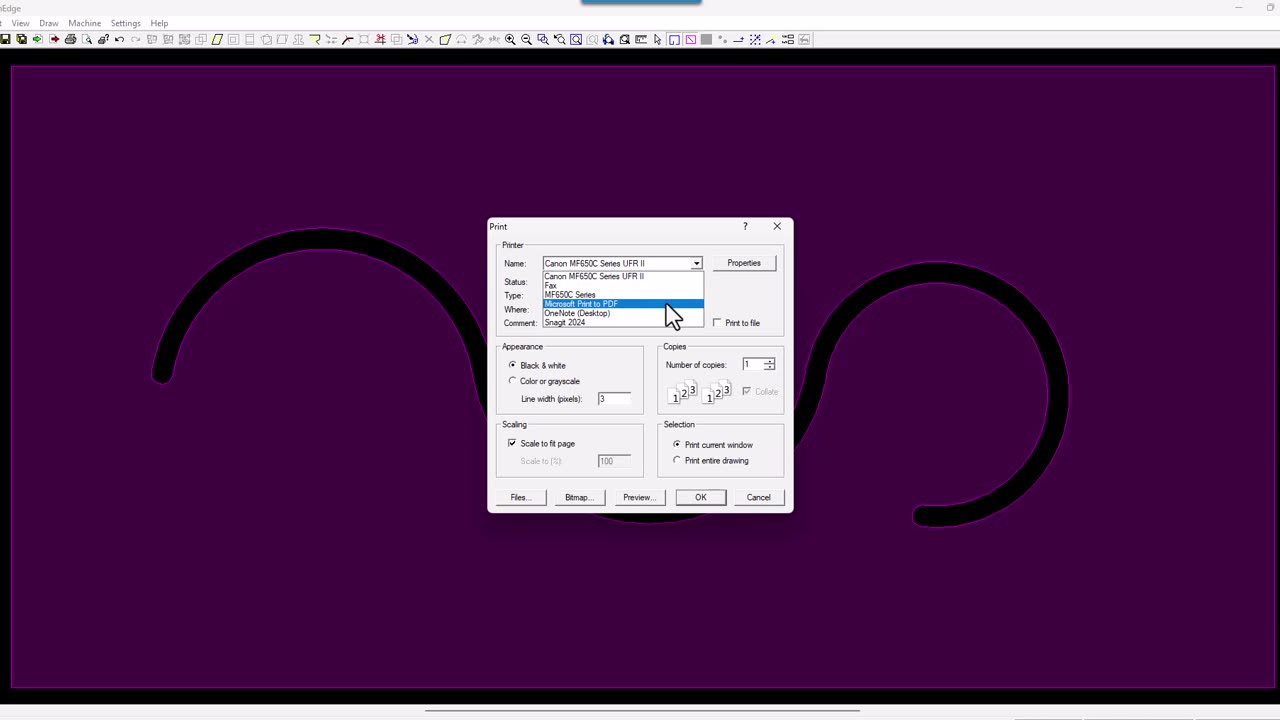Open the Settings menu
The width and height of the screenshot is (1280, 720).
pyautogui.click(x=125, y=23)
